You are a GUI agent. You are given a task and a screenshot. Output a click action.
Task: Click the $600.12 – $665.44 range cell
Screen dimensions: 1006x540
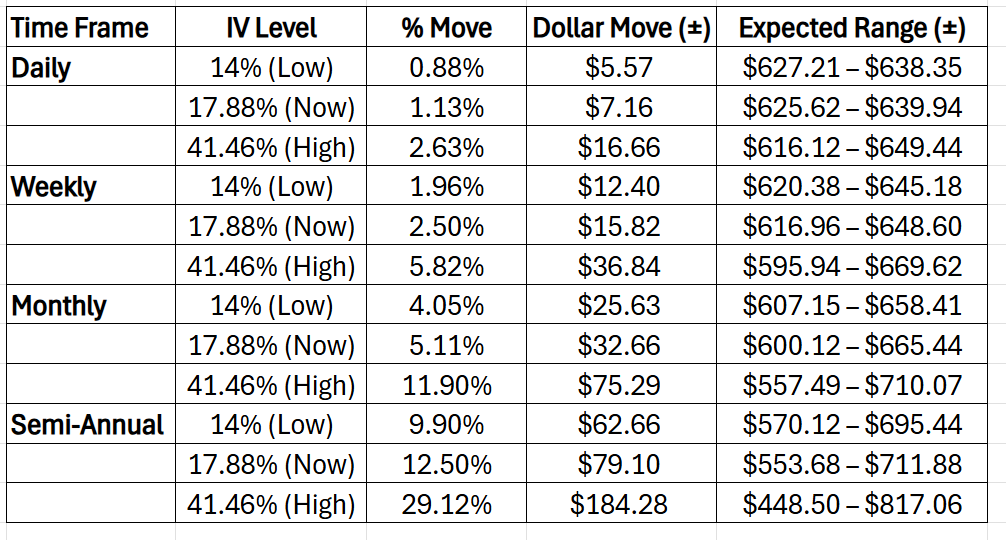click(x=852, y=346)
